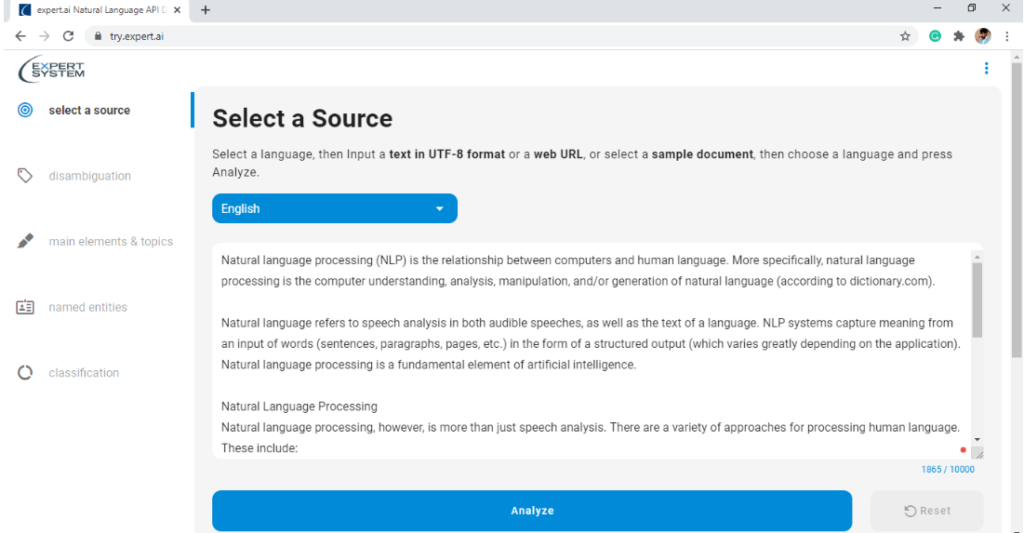Click the Expert System logo
Screen dimensions: 1024x533
(x=52, y=69)
